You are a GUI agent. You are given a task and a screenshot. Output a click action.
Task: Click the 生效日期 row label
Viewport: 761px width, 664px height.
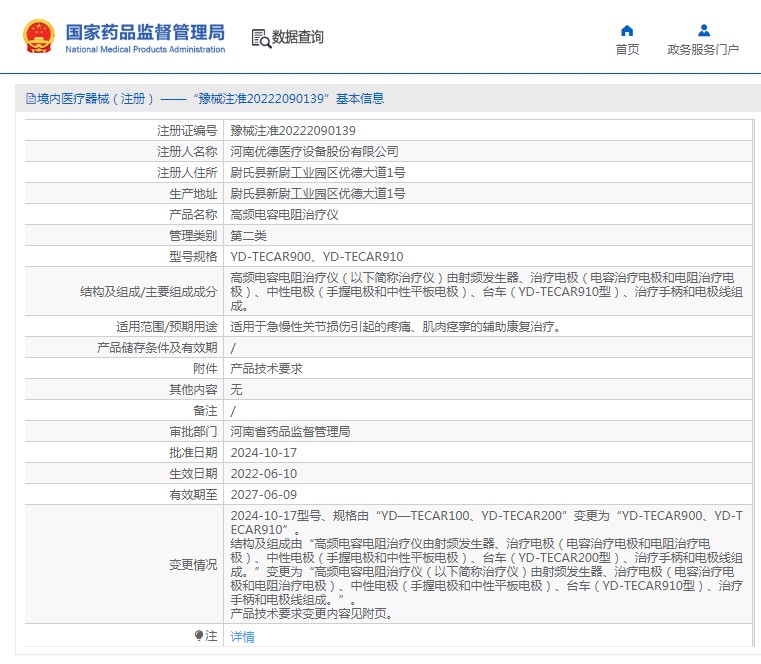pyautogui.click(x=193, y=473)
